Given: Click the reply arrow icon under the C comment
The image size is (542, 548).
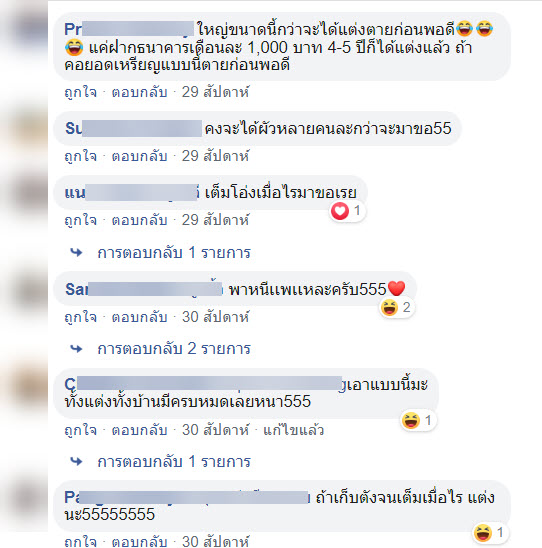Looking at the screenshot, I should coord(76,461).
